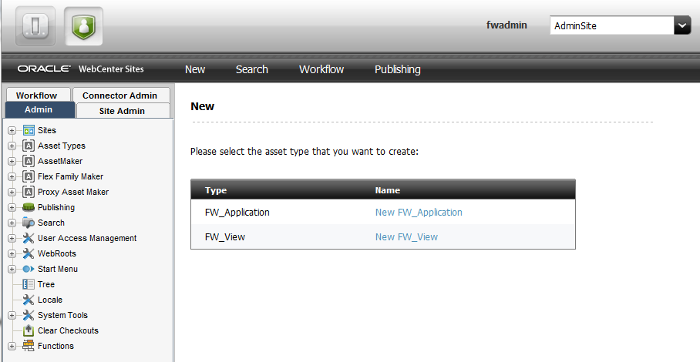Select the Asset Types tree label
Viewport: 700px width, 362px height.
click(62, 146)
